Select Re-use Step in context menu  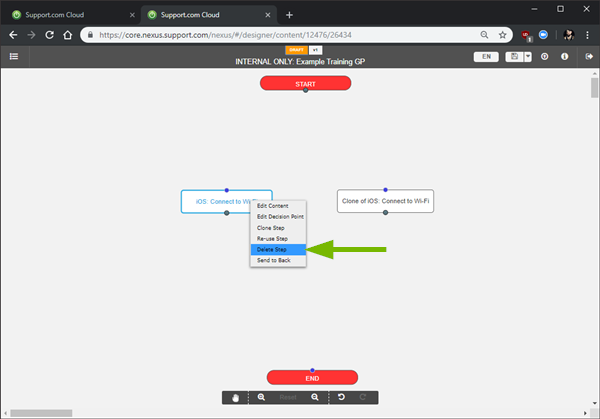pyautogui.click(x=278, y=238)
